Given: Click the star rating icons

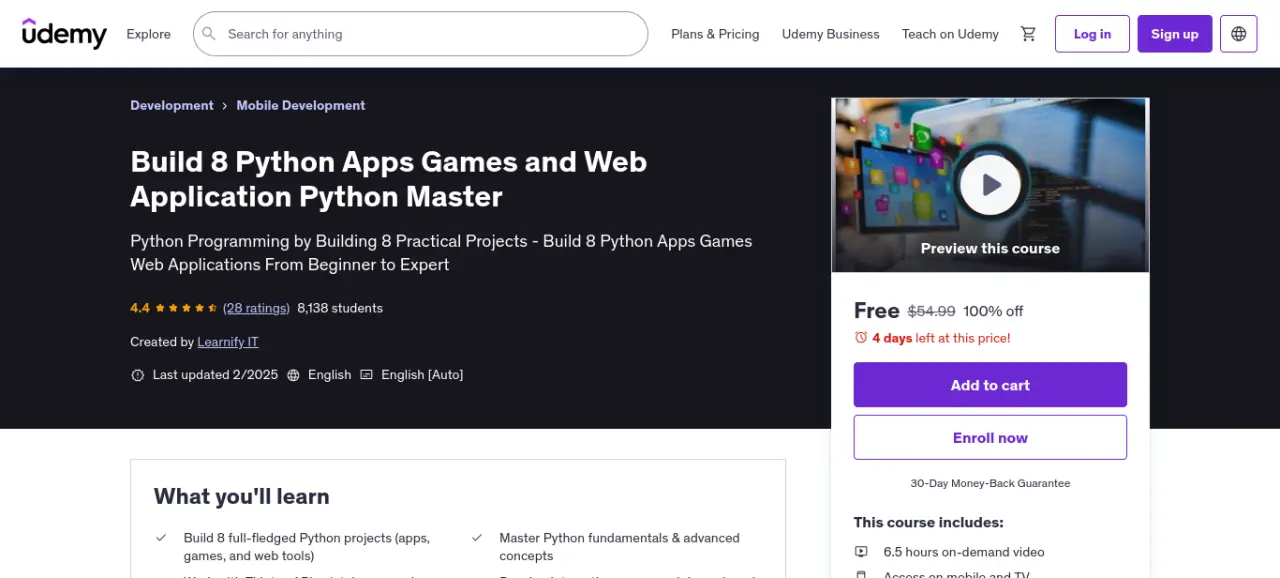Looking at the screenshot, I should (x=185, y=308).
